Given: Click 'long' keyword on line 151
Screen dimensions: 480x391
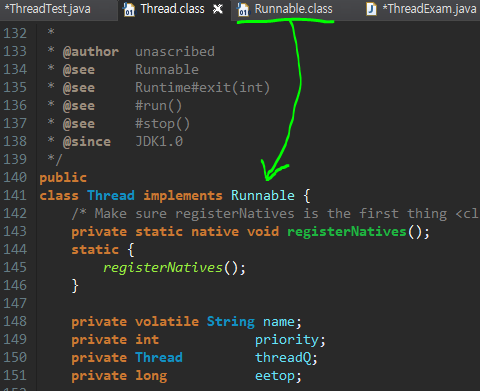Looking at the screenshot, I should 151,376.
